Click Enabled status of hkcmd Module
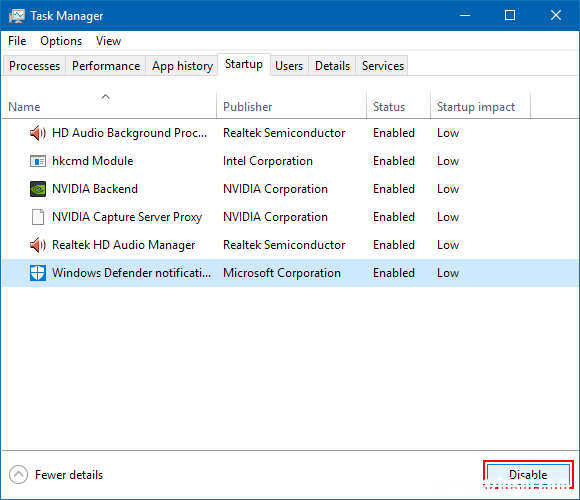 [x=394, y=161]
